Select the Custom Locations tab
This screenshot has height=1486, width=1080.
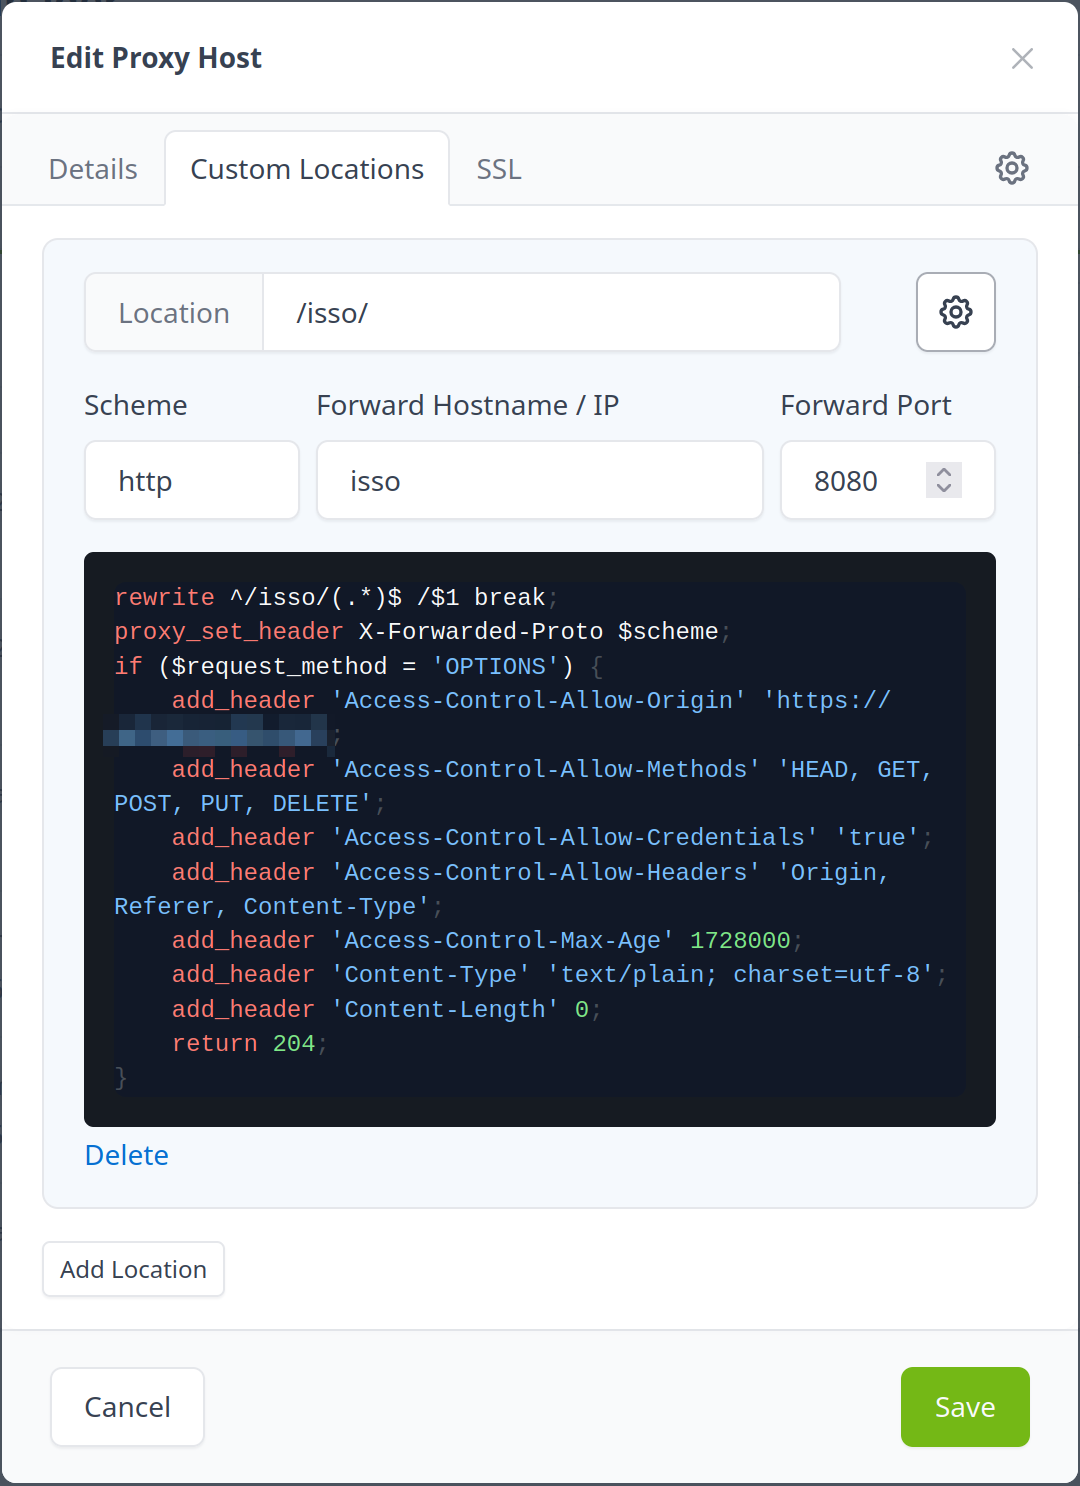(307, 169)
